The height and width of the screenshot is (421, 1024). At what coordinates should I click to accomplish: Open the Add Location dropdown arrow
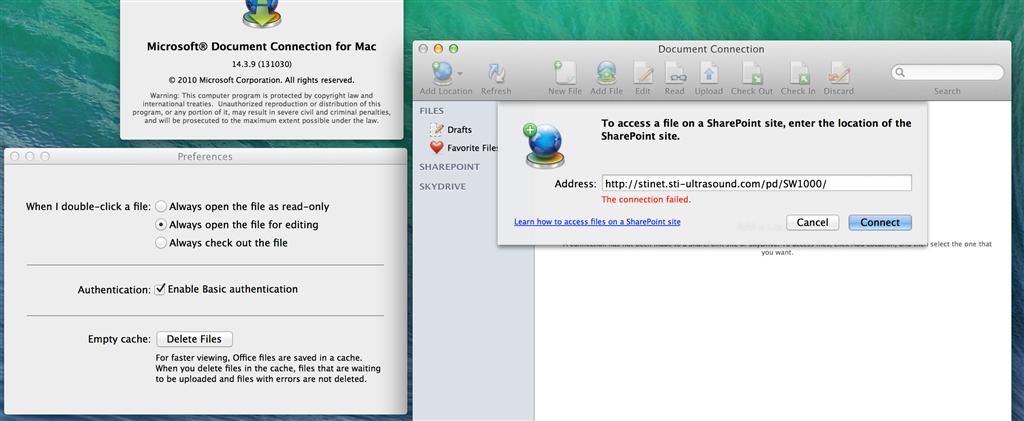(460, 73)
